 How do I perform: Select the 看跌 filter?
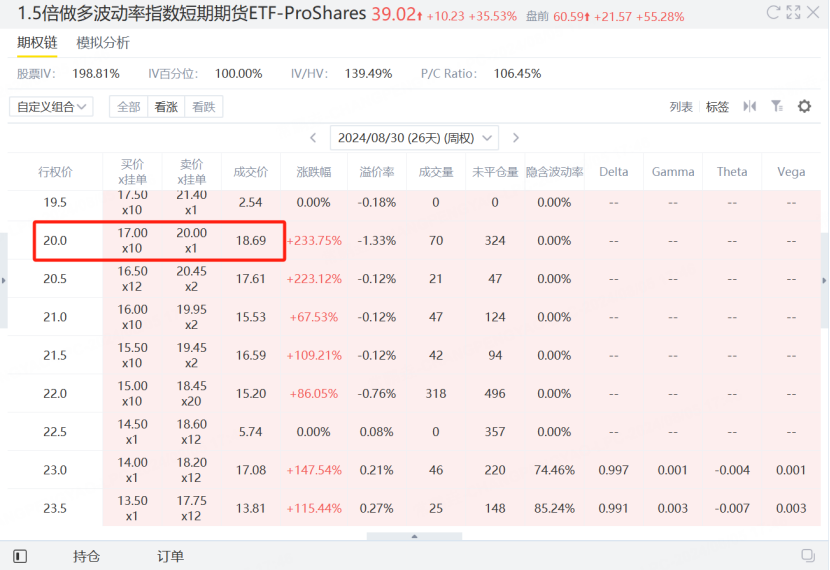pyautogui.click(x=204, y=107)
